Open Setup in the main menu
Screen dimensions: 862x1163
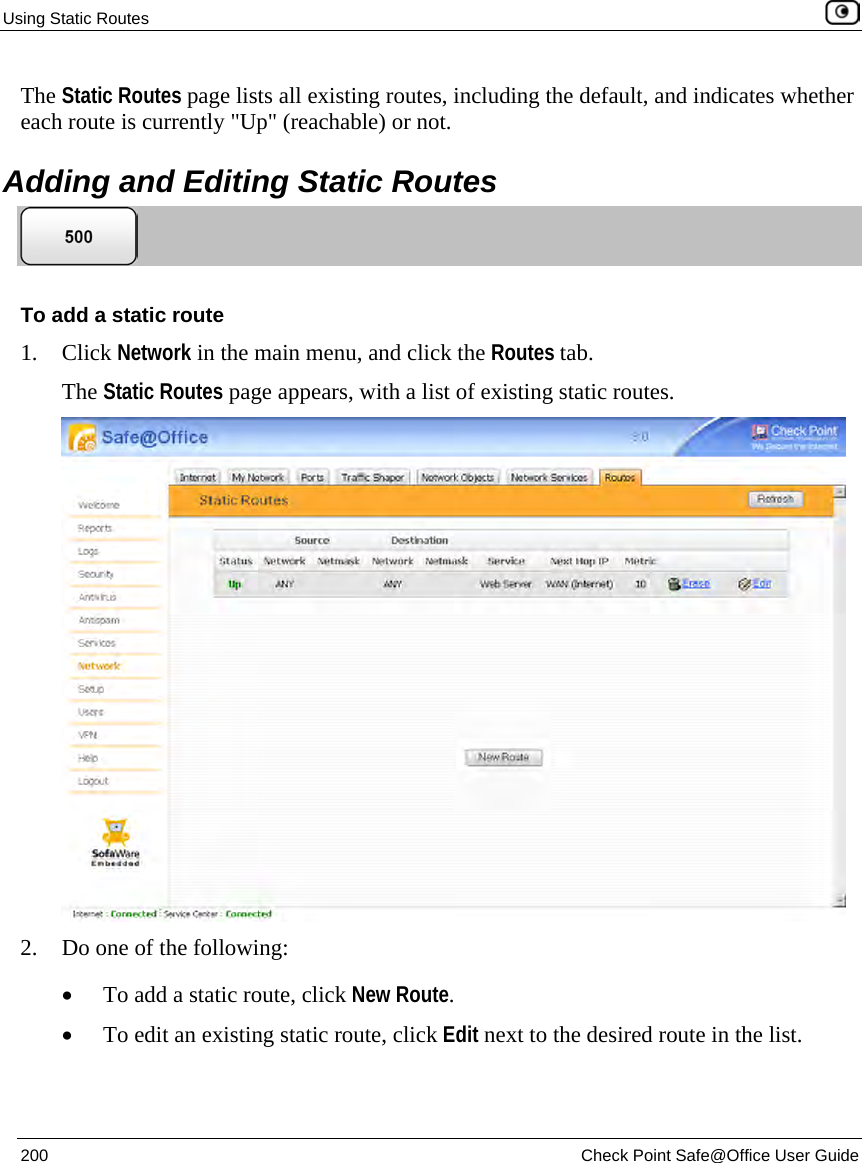pyautogui.click(x=91, y=689)
